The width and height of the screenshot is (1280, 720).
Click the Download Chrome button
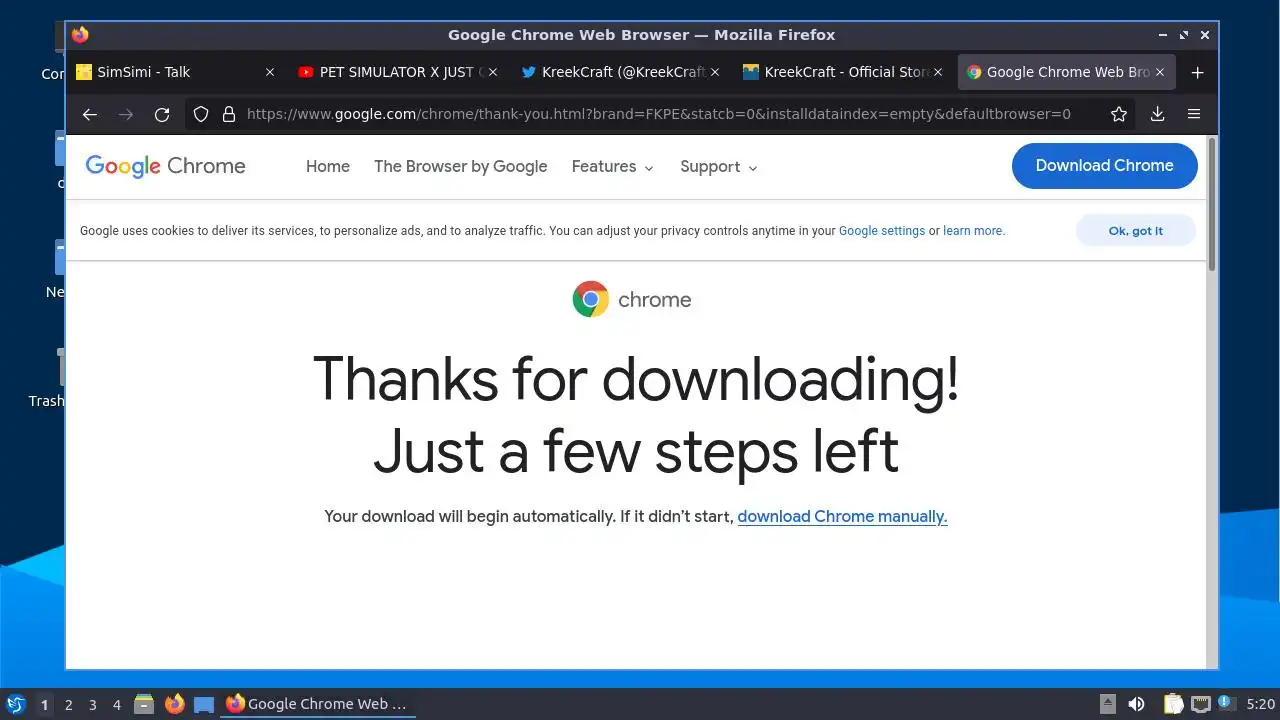click(1105, 166)
